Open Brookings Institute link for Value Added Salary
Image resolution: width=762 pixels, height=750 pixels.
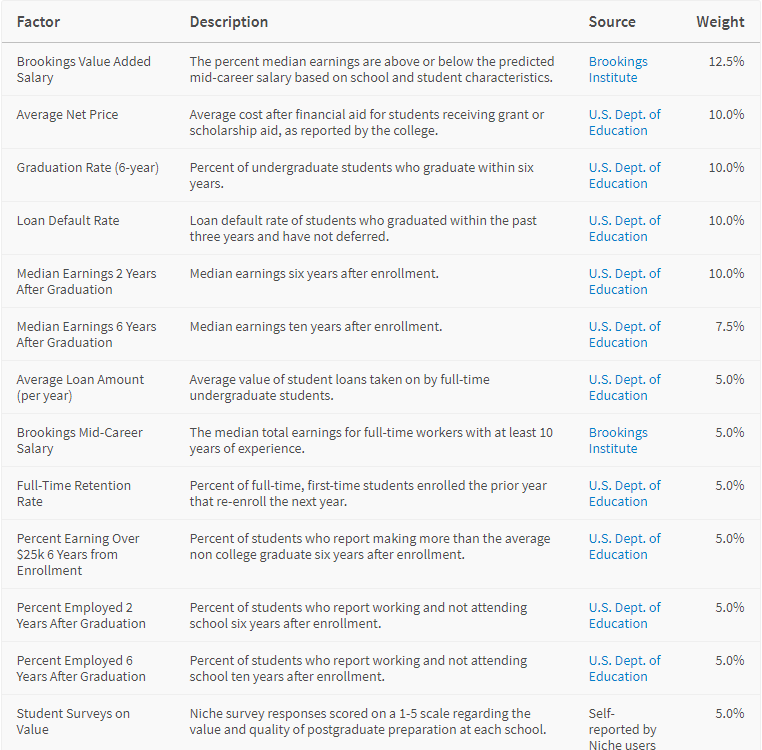click(618, 70)
